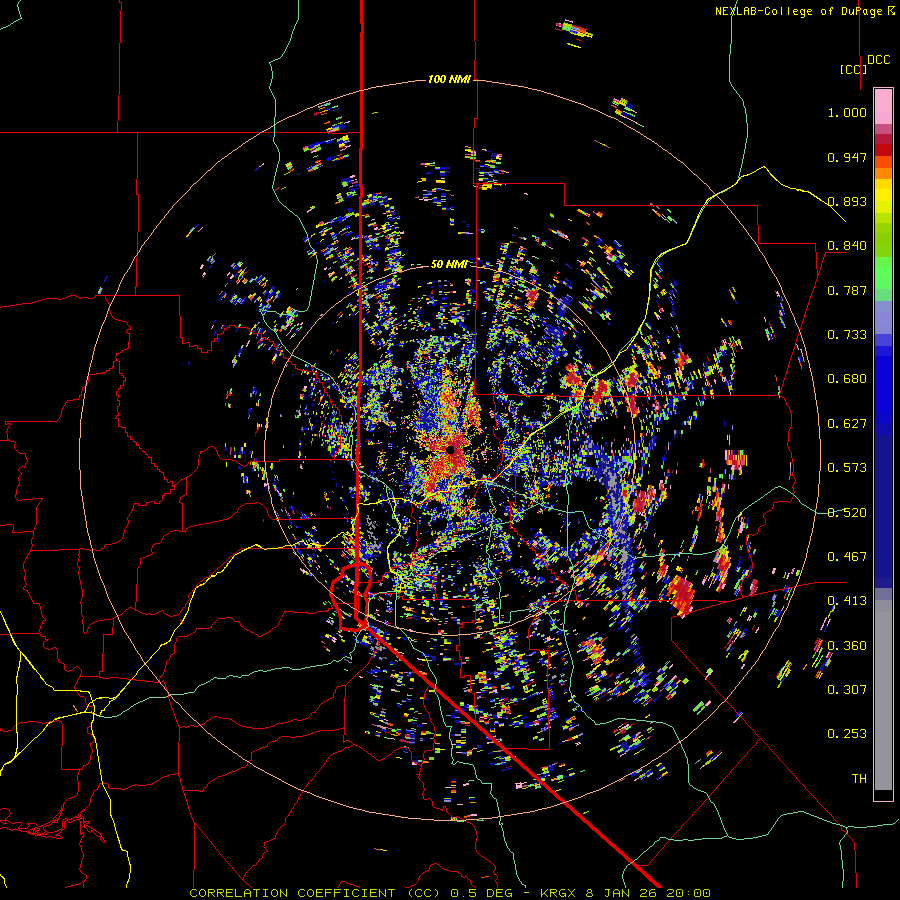Click the 0.253 legend value

(847, 734)
